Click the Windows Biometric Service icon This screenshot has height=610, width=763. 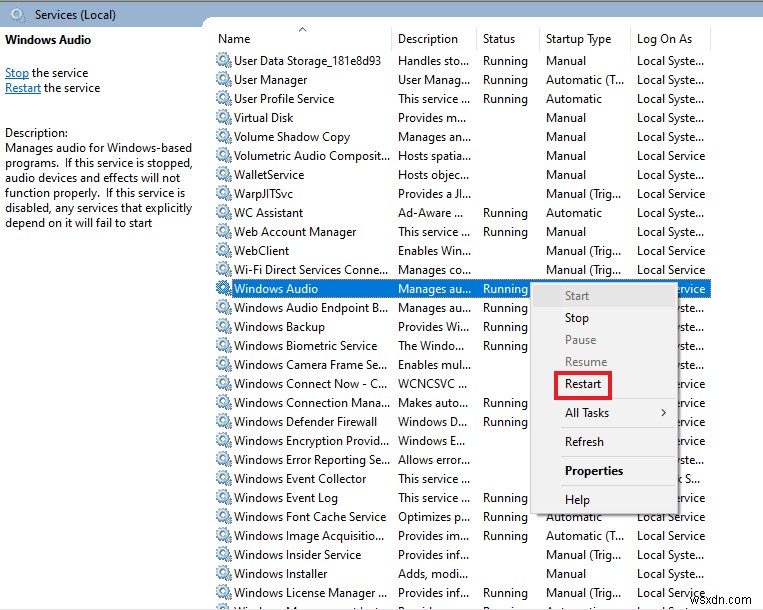click(x=223, y=345)
